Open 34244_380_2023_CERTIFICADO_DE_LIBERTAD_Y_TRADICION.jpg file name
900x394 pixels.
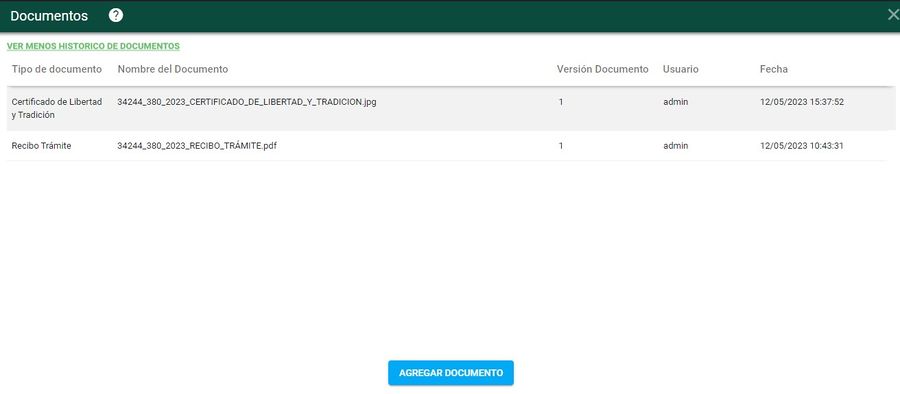coord(247,102)
